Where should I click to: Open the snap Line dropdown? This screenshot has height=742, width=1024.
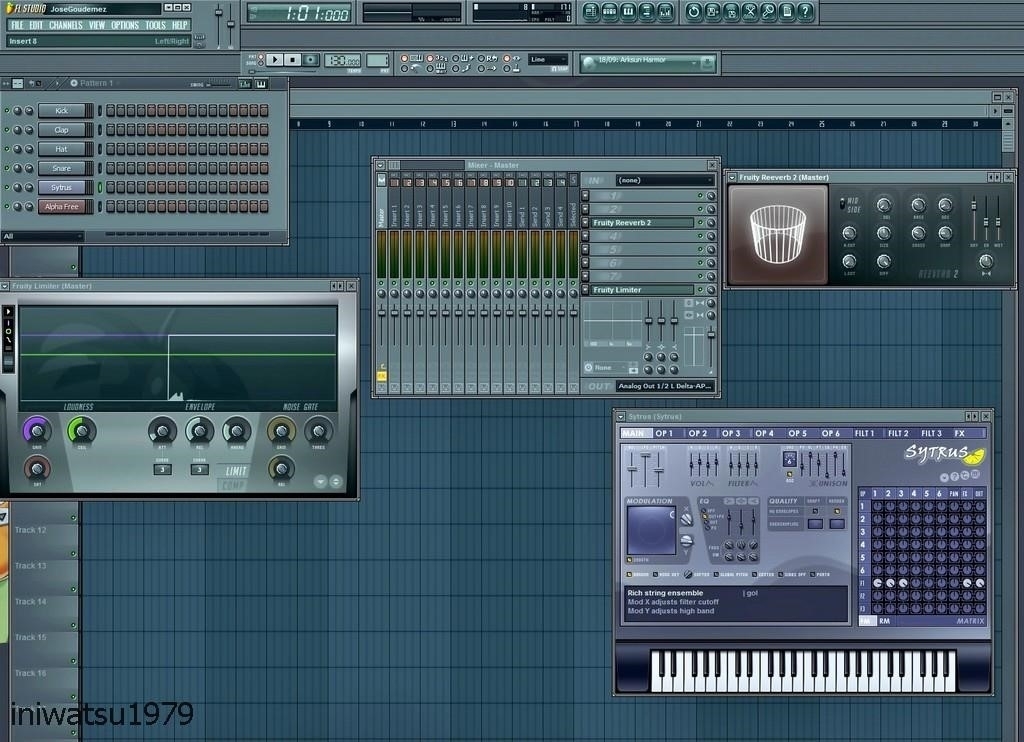coord(548,60)
